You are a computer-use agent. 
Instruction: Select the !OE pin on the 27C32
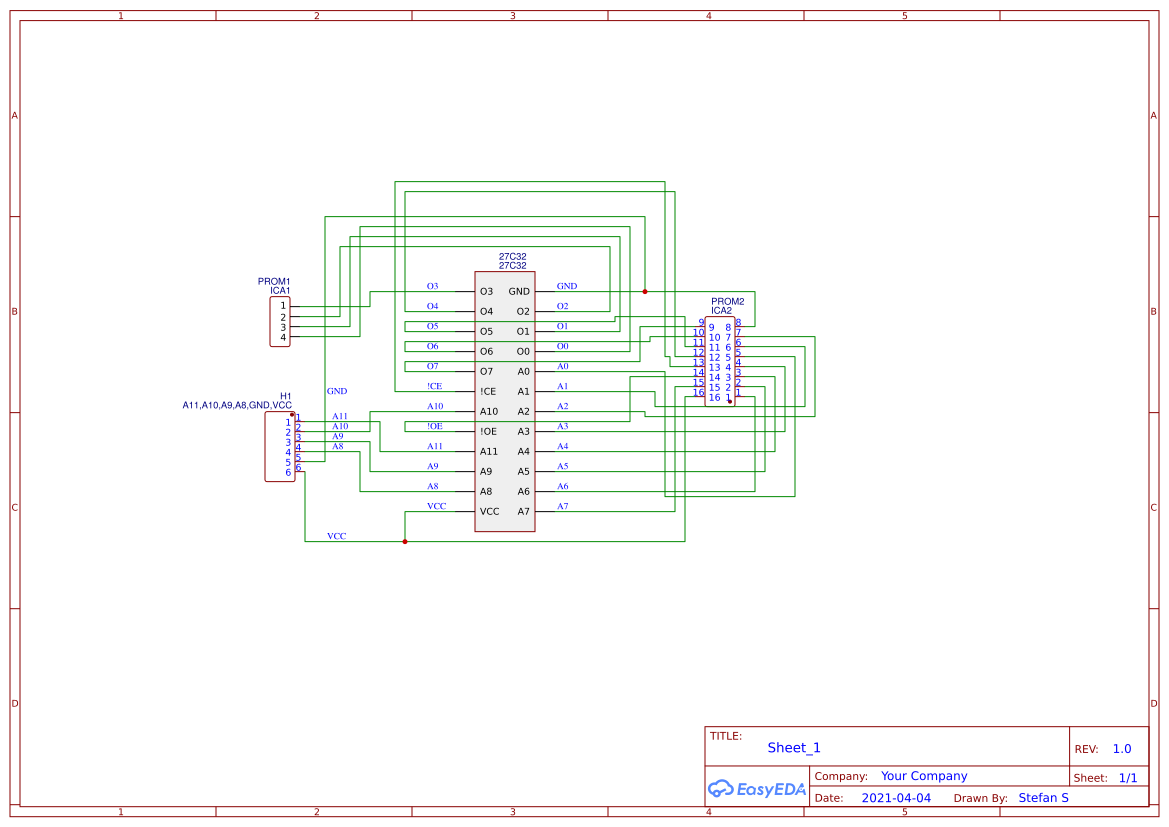[x=489, y=431]
